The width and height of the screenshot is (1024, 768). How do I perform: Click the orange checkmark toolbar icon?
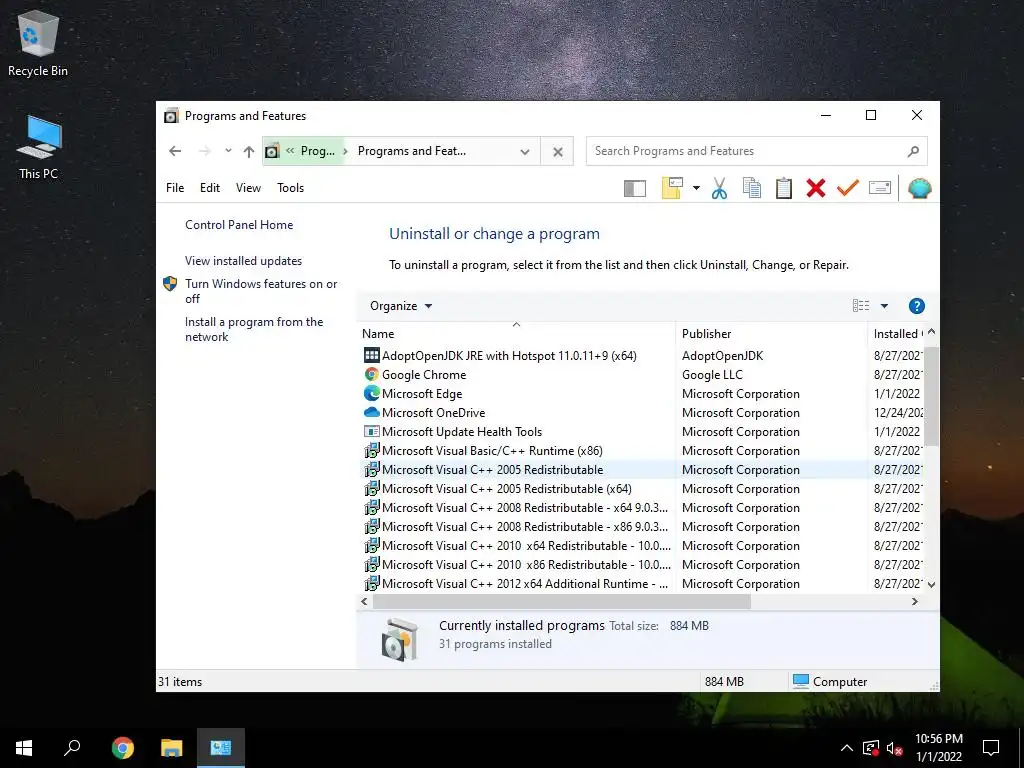click(x=848, y=188)
